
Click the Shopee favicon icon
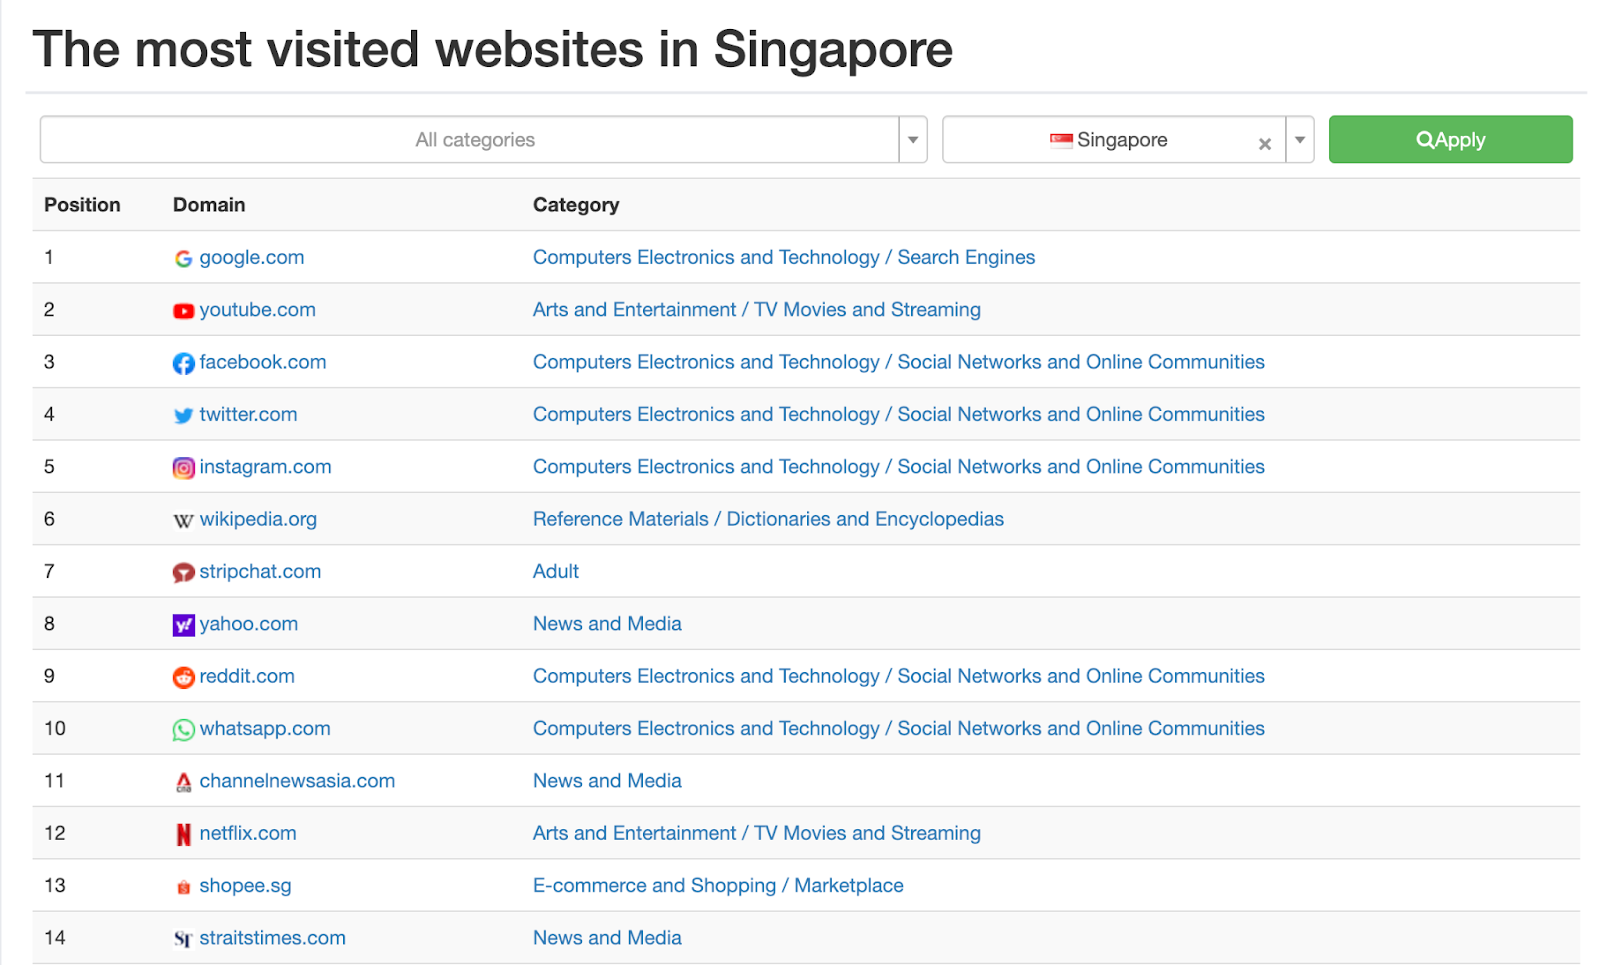[183, 887]
